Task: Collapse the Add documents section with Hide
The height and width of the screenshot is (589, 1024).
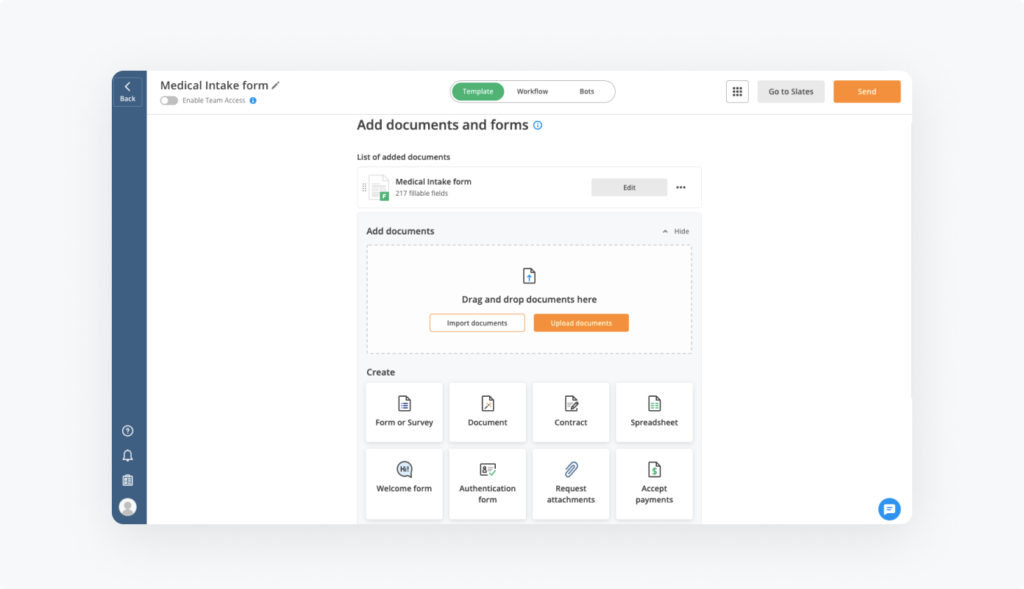Action: [676, 231]
